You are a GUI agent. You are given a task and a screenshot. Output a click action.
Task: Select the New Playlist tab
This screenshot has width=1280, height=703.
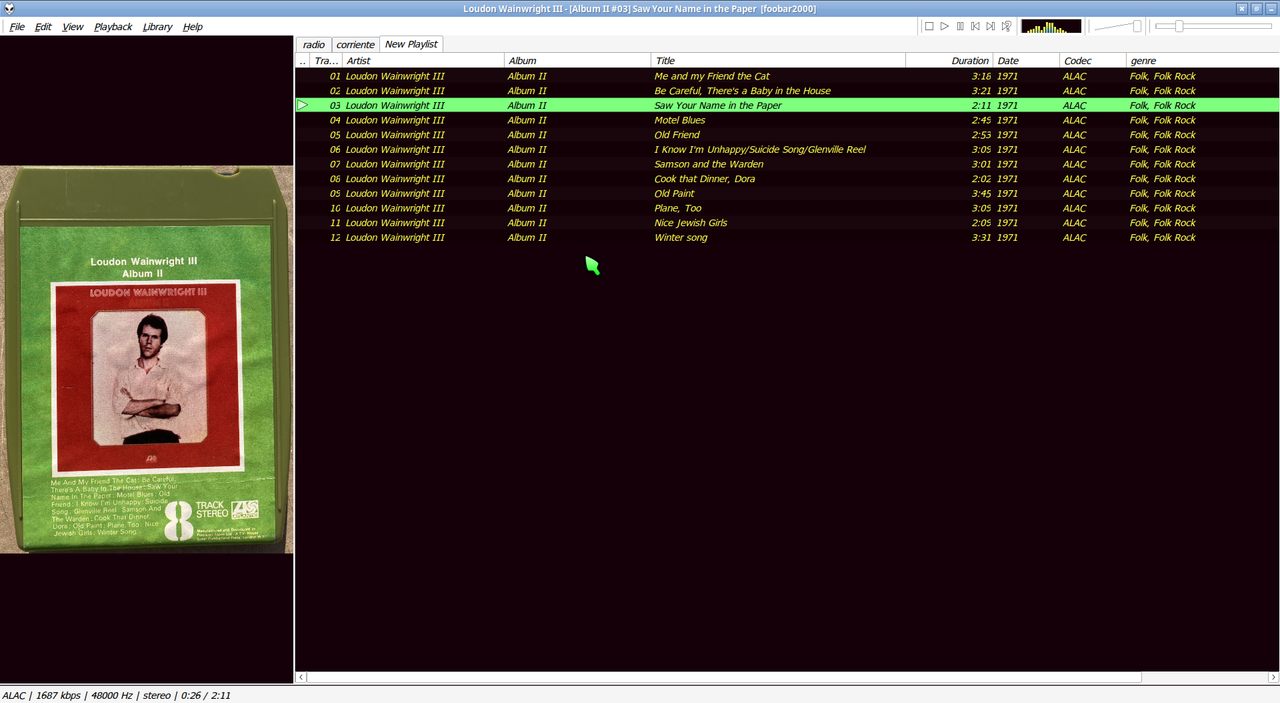pyautogui.click(x=411, y=44)
